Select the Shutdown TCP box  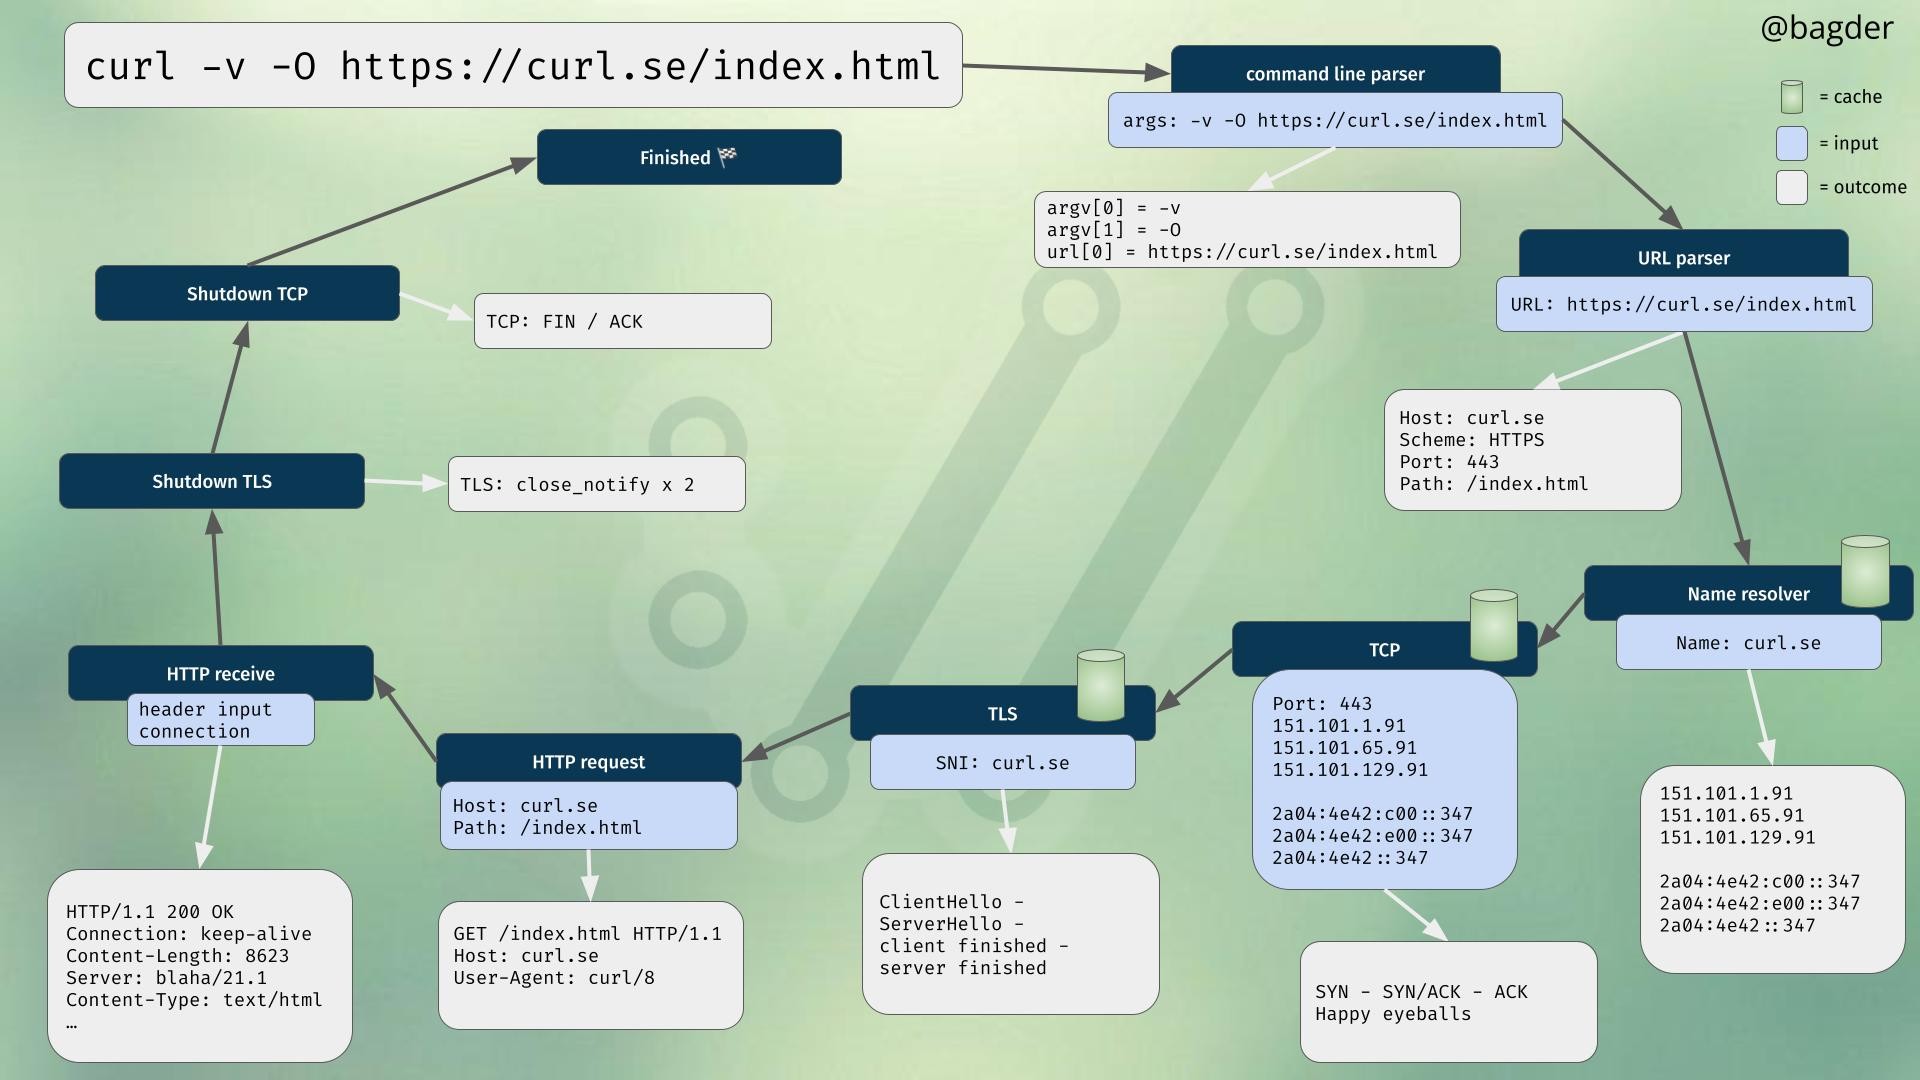coord(247,293)
